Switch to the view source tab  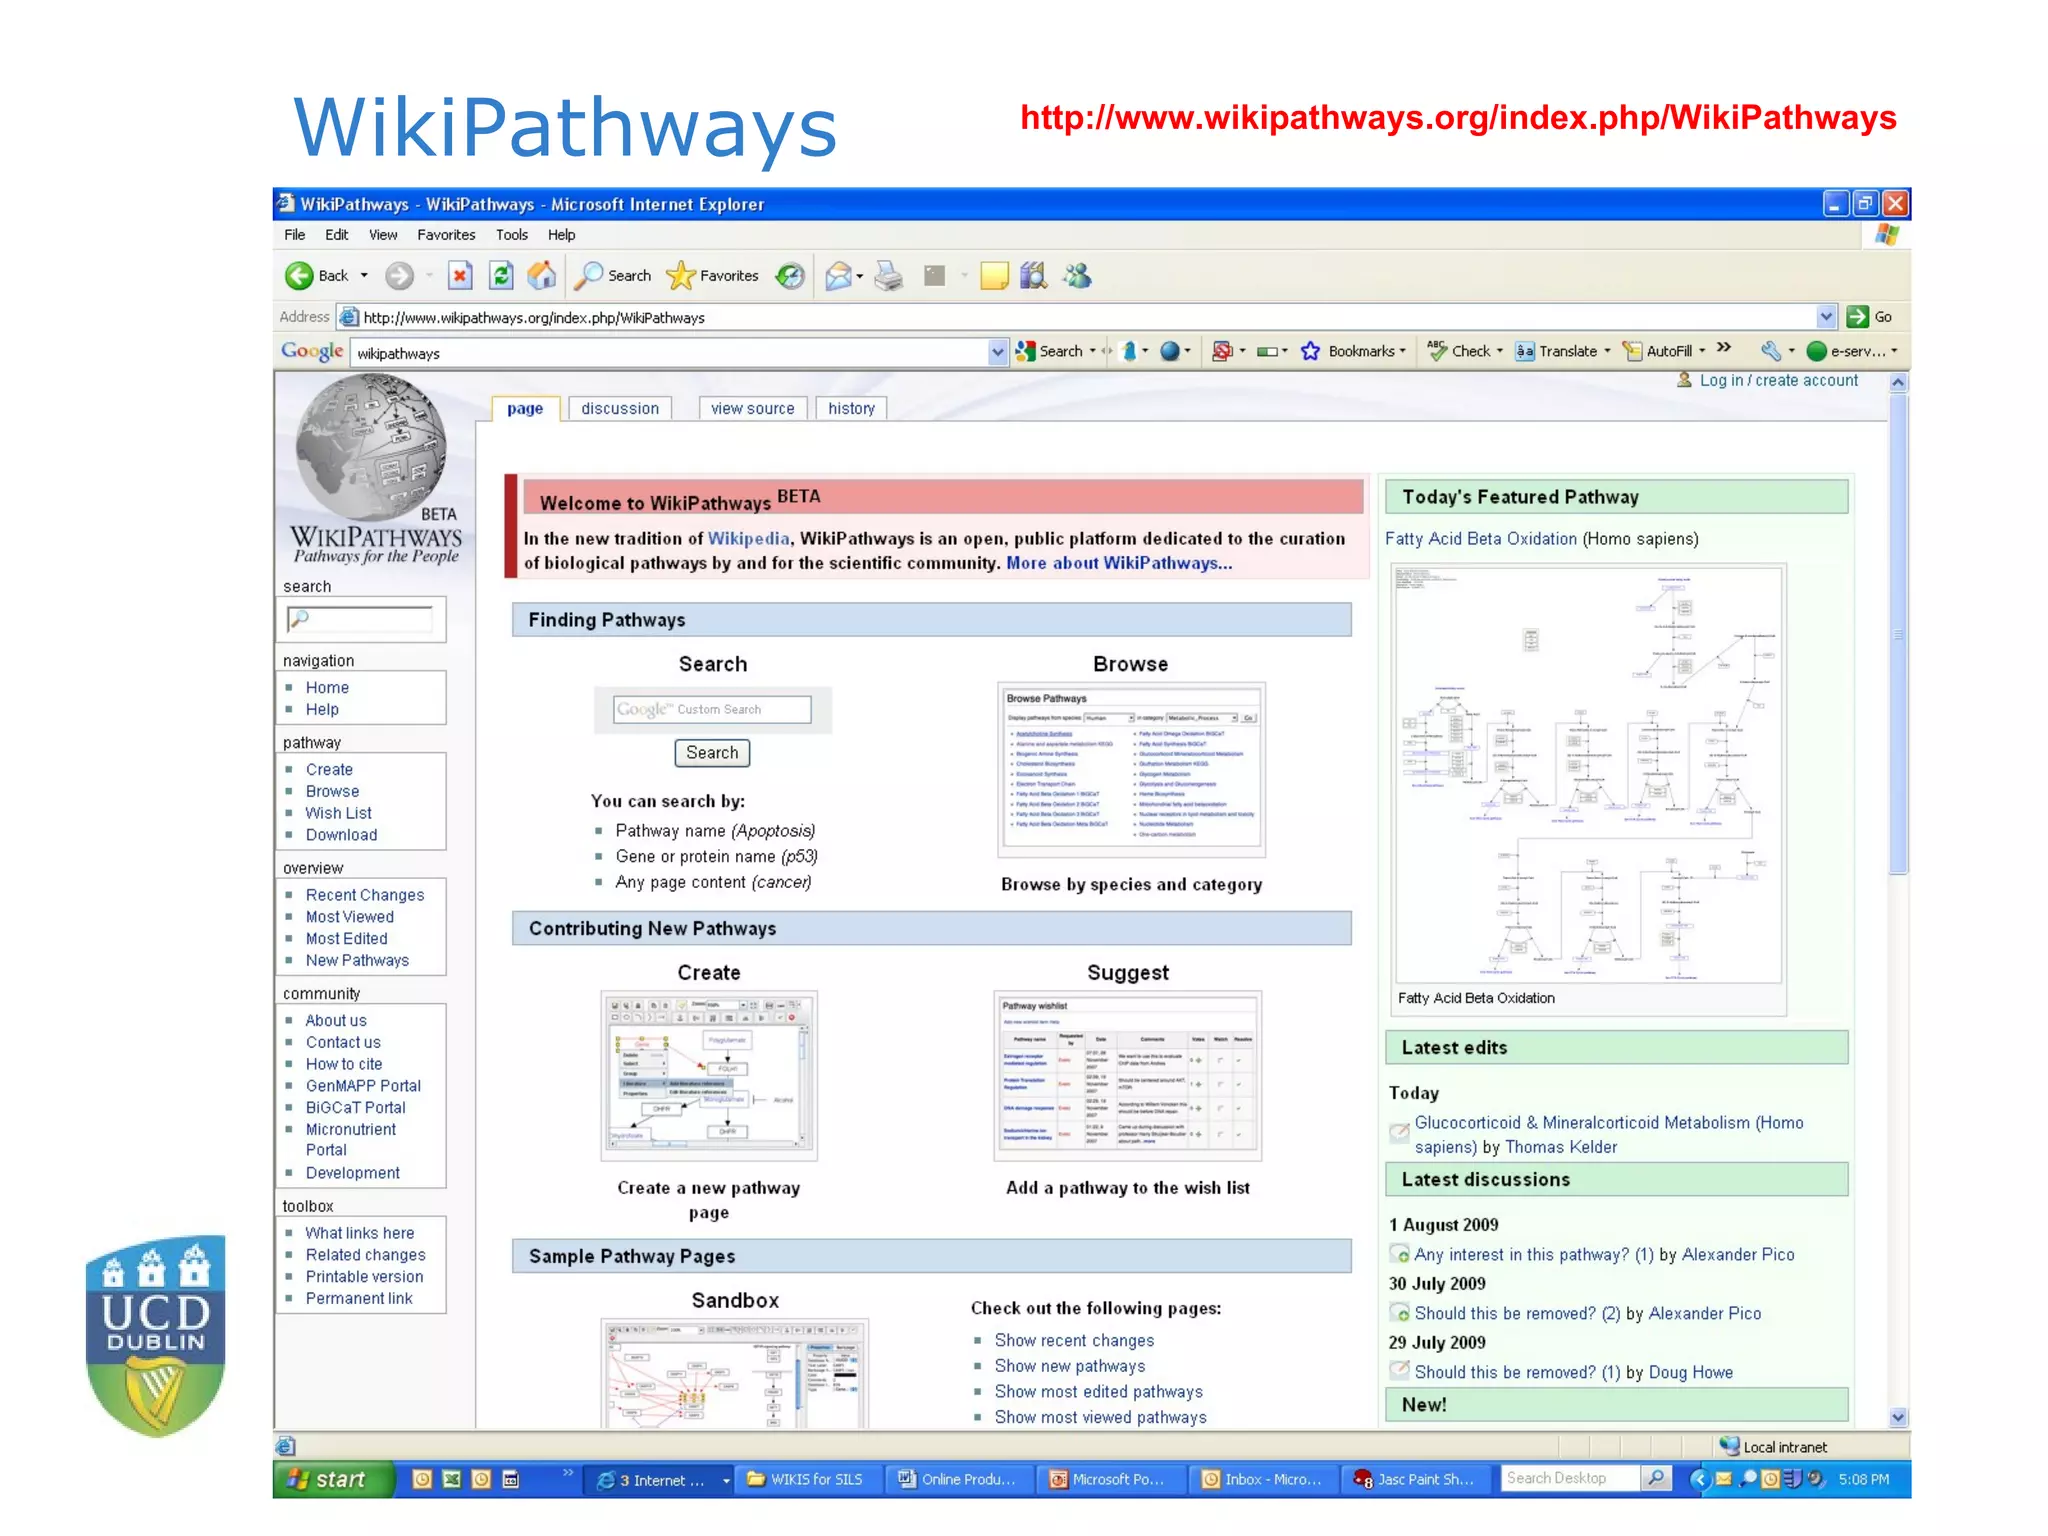point(752,409)
